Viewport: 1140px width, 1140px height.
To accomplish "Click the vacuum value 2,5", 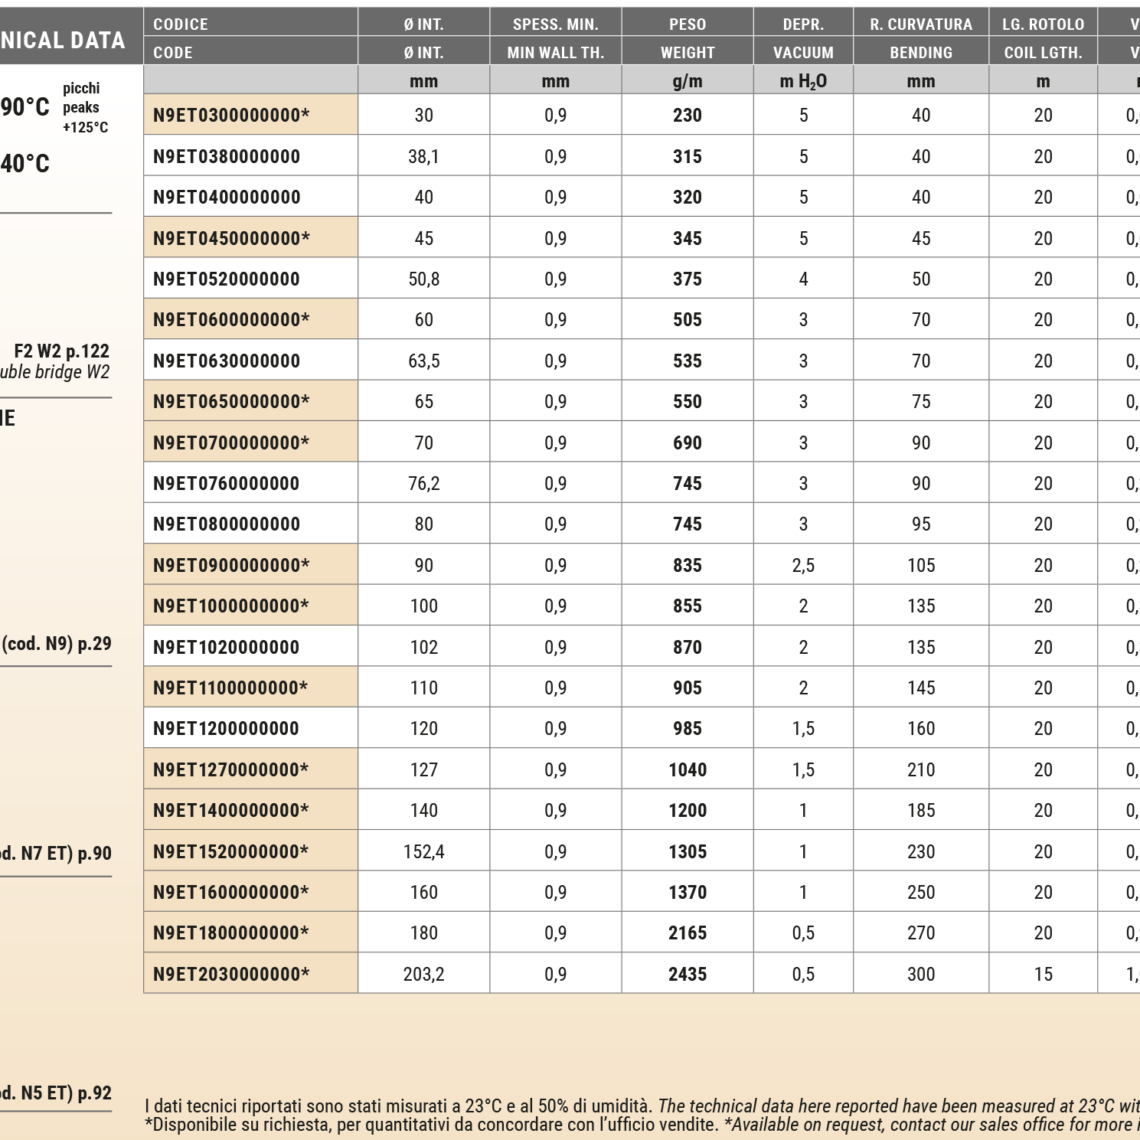I will [x=803, y=565].
